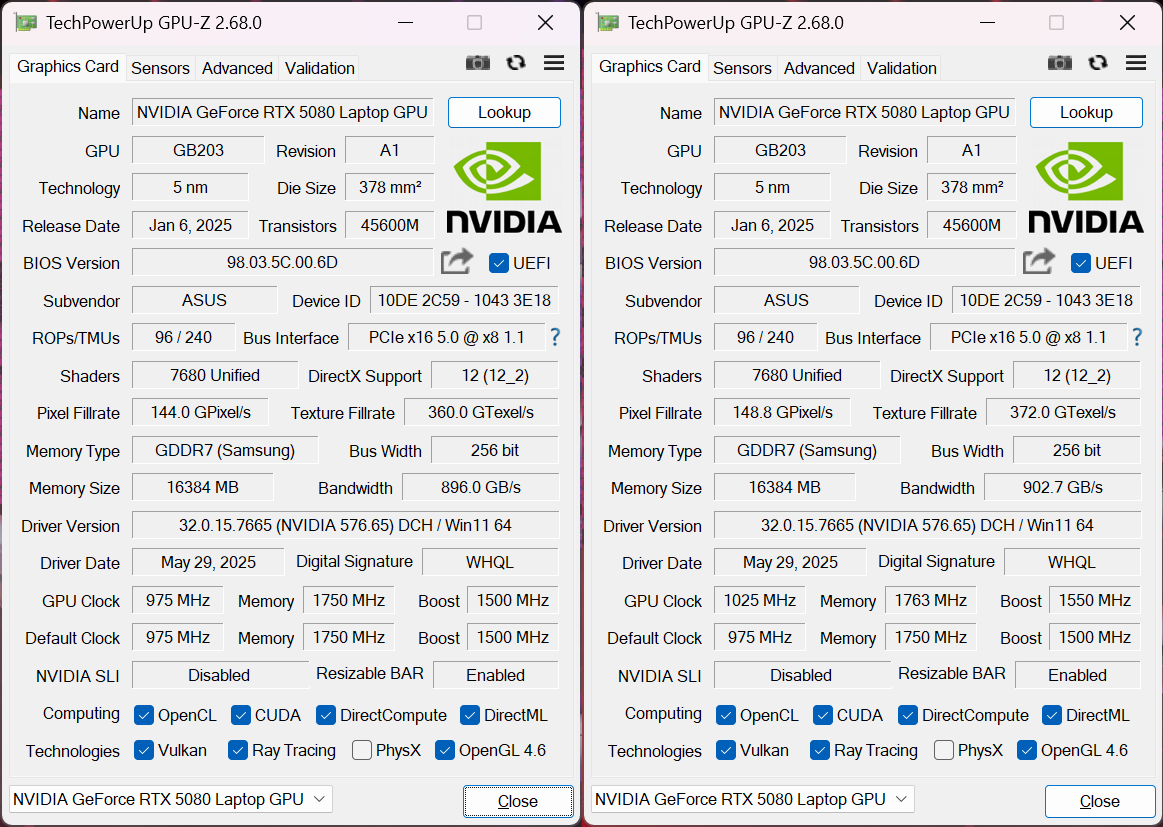
Task: Open the GPU selector dropdown in right window
Action: (753, 799)
